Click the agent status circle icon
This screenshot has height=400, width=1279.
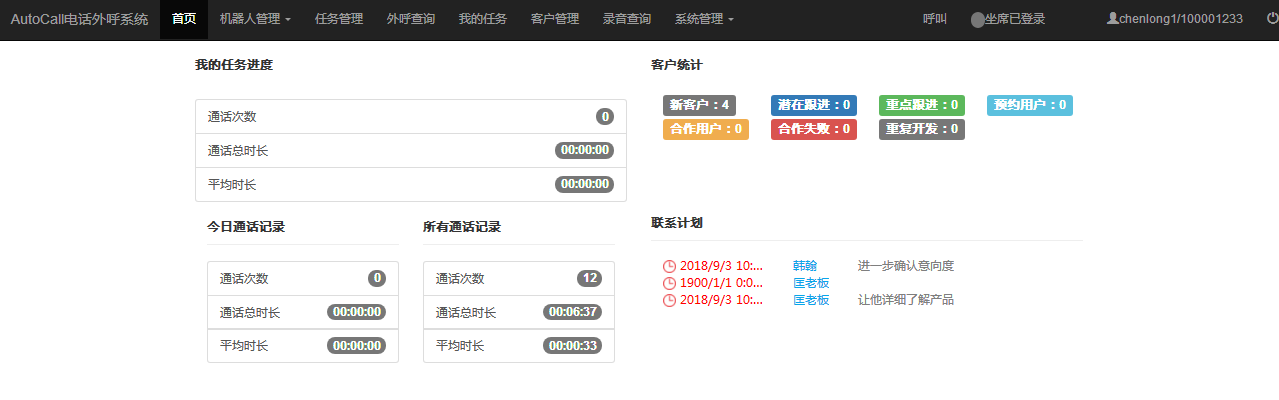click(x=977, y=20)
